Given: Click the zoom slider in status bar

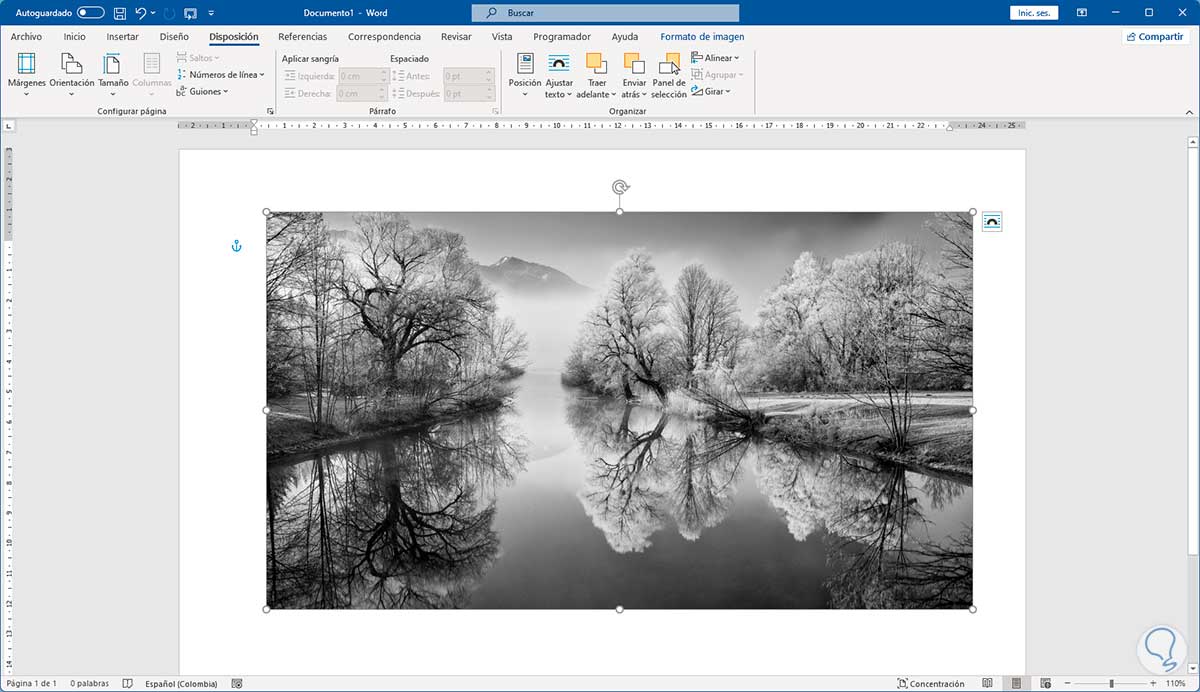Looking at the screenshot, I should (x=1111, y=684).
